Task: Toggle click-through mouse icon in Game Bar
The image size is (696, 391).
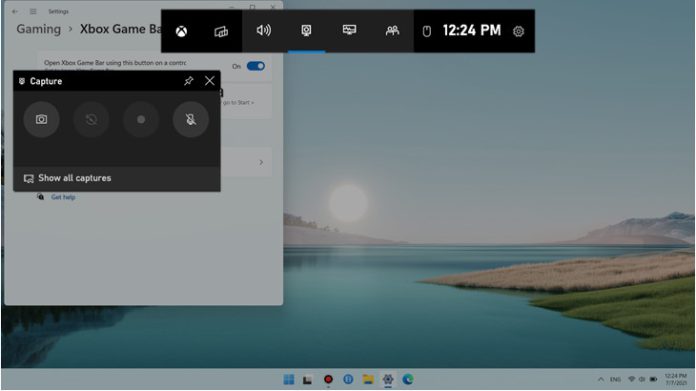Action: pyautogui.click(x=427, y=31)
